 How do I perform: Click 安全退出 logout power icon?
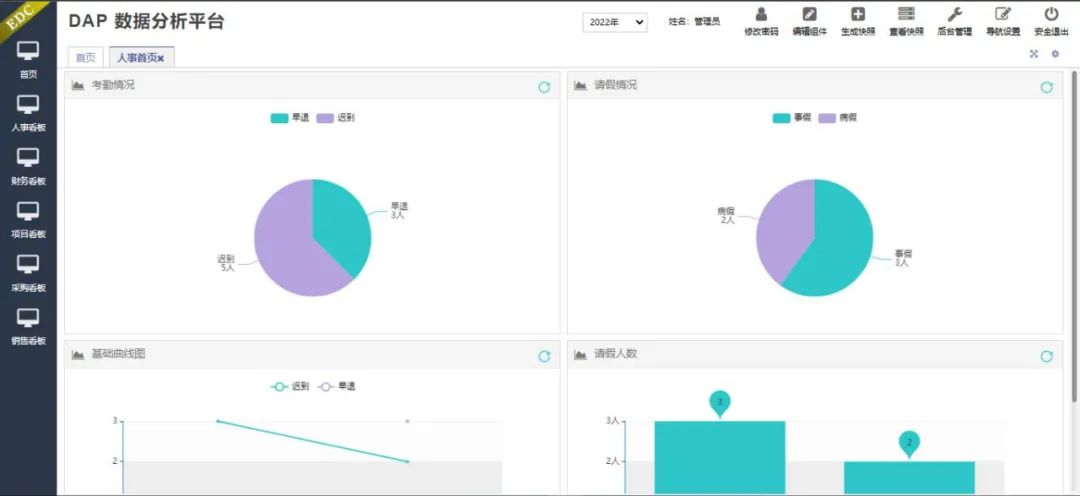pyautogui.click(x=1051, y=14)
